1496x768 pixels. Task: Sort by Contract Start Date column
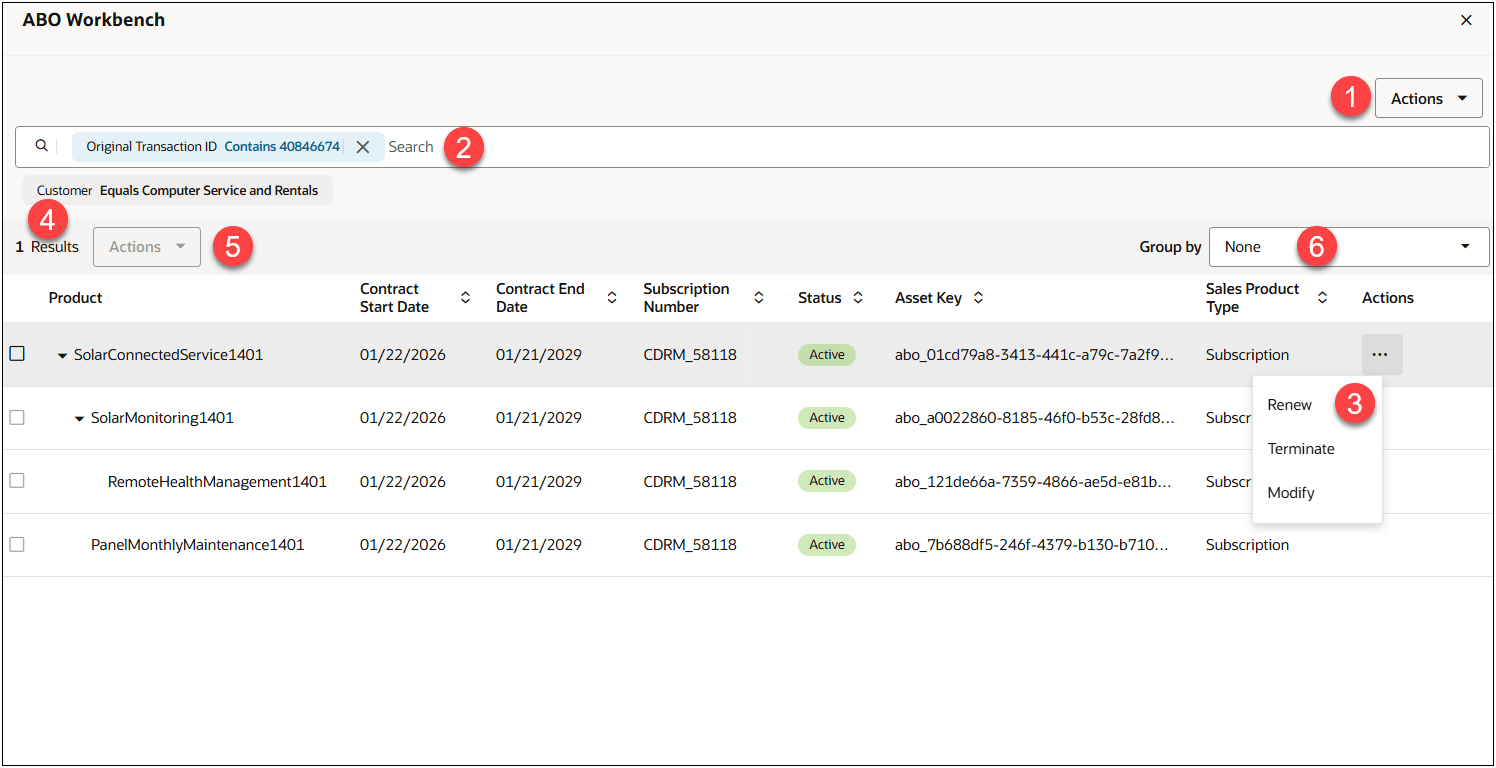pyautogui.click(x=465, y=298)
